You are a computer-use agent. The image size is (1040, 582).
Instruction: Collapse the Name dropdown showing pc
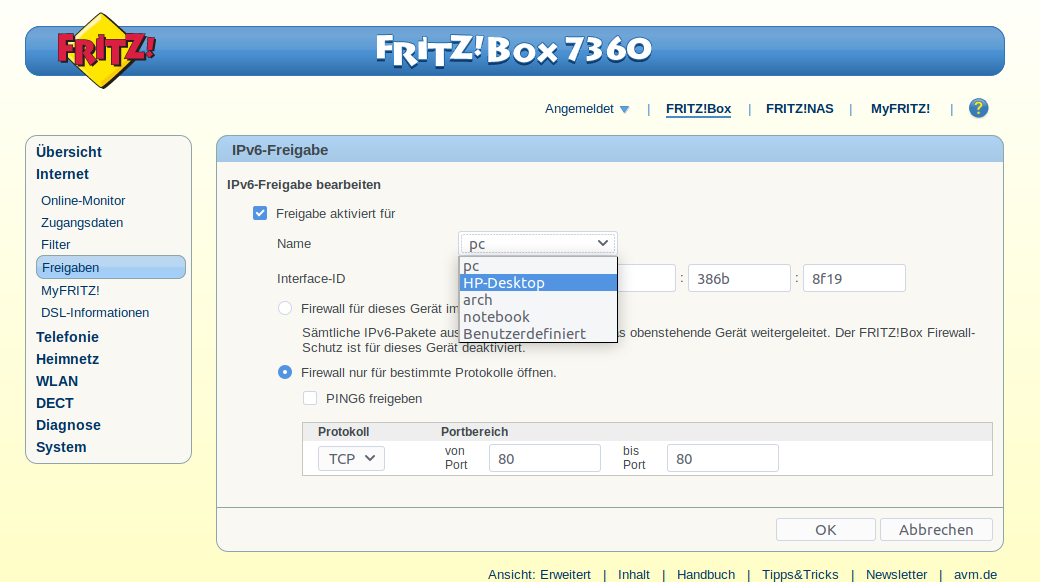tap(537, 244)
